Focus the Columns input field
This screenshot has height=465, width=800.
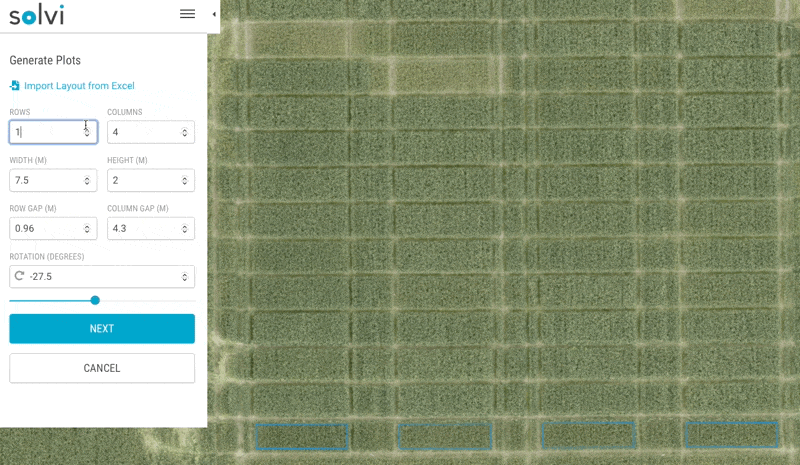(x=151, y=132)
